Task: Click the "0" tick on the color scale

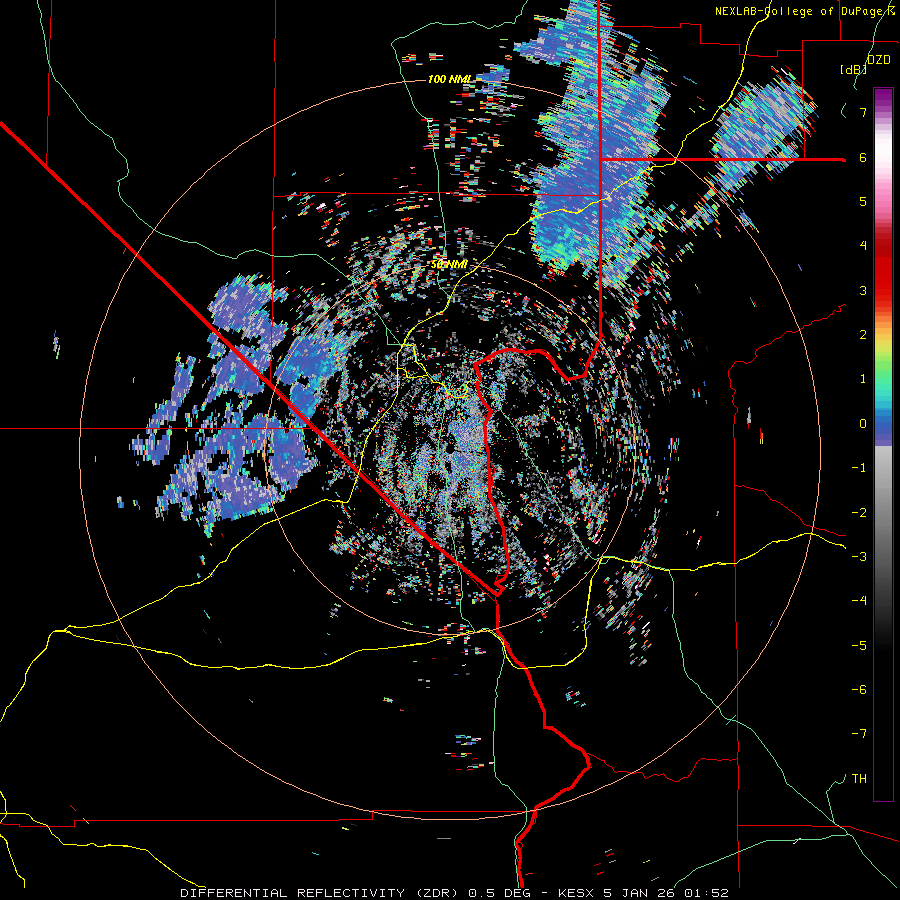Action: 863,424
